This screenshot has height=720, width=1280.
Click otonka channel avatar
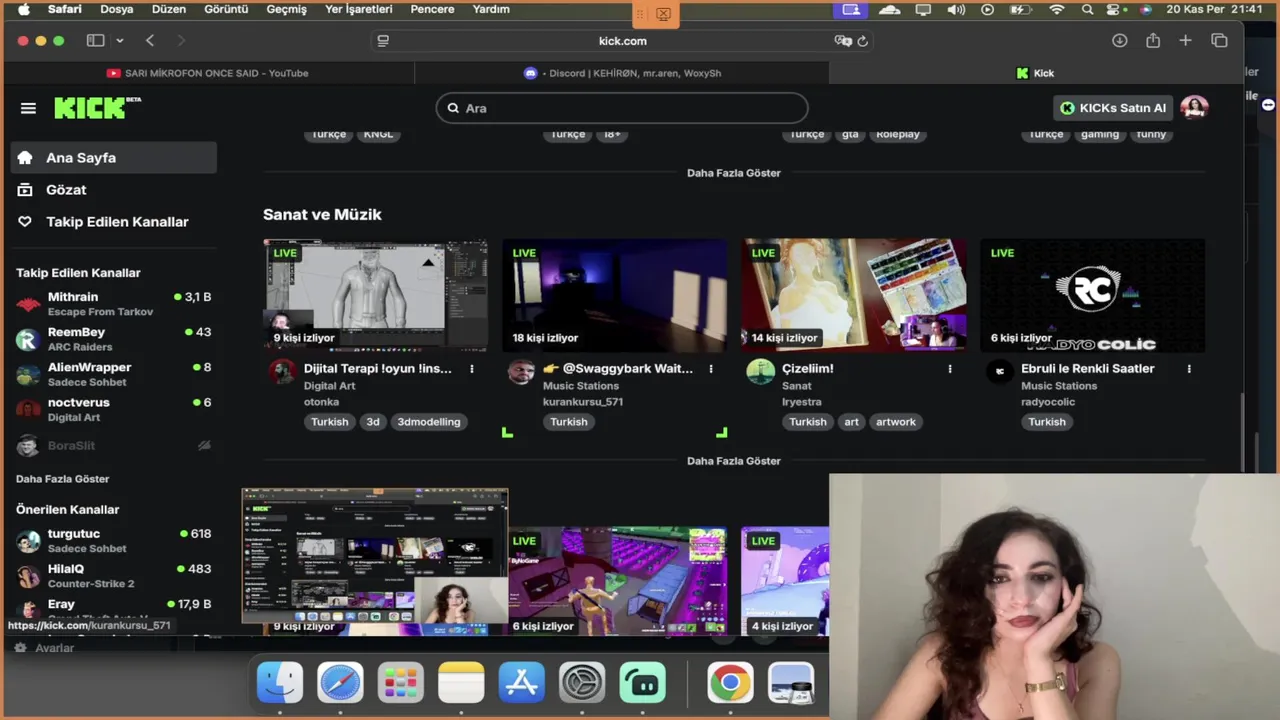point(282,372)
